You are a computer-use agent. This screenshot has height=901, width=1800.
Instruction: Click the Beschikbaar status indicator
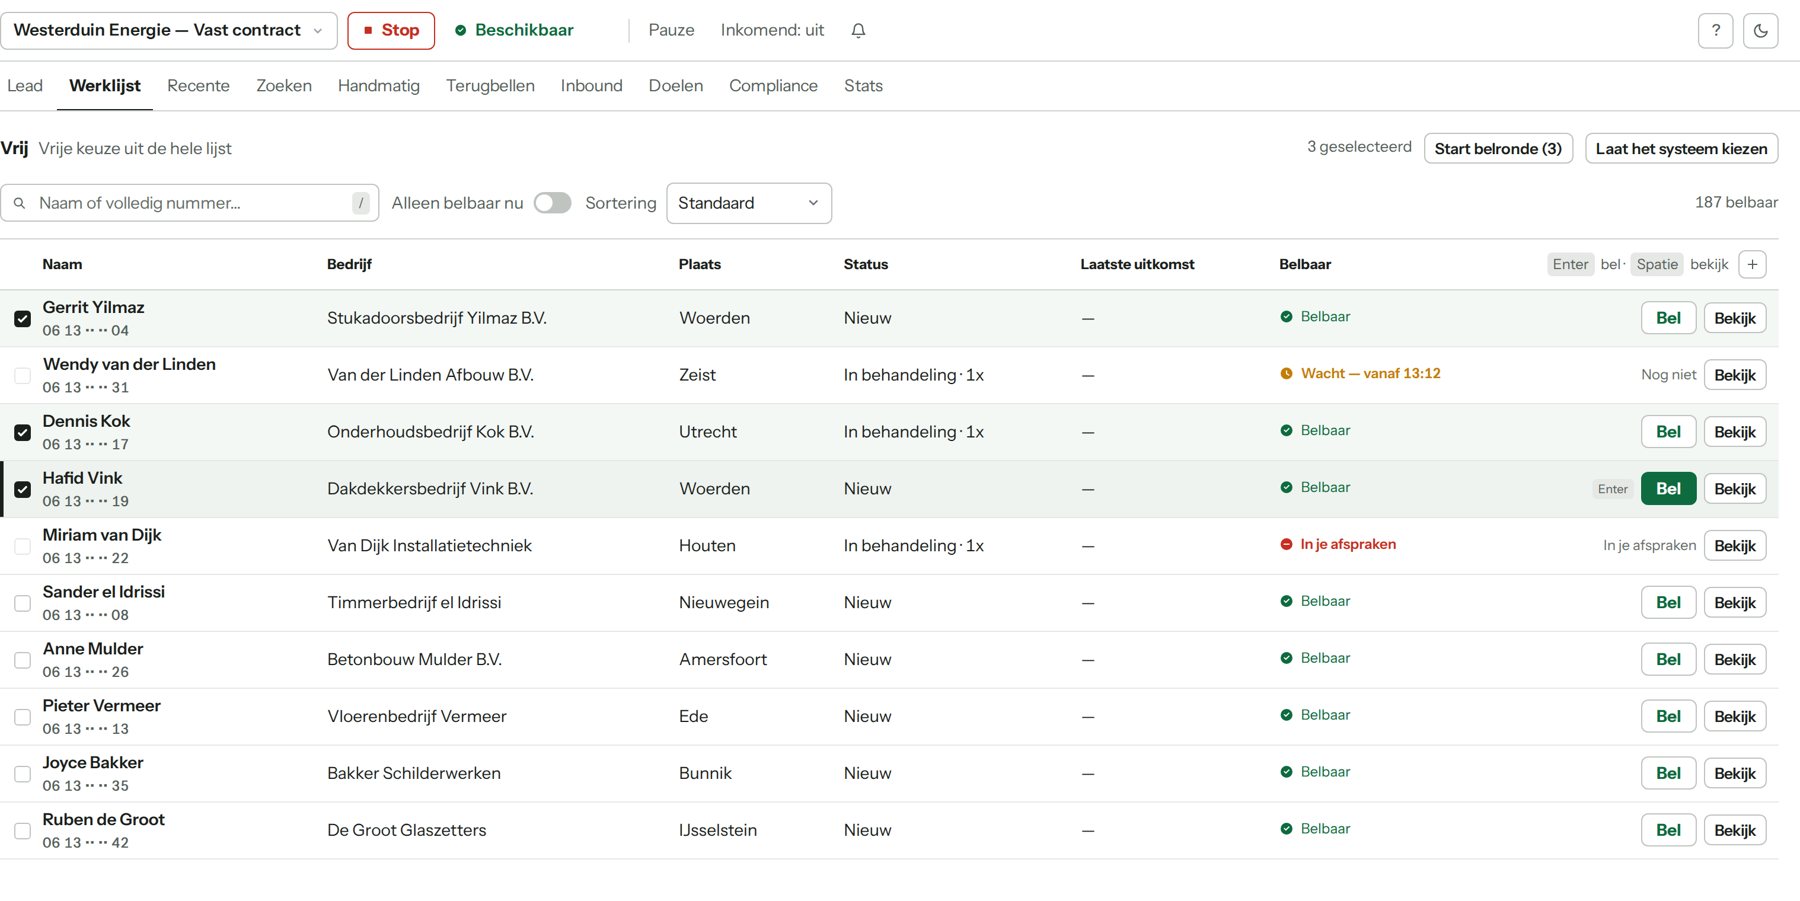(x=514, y=31)
